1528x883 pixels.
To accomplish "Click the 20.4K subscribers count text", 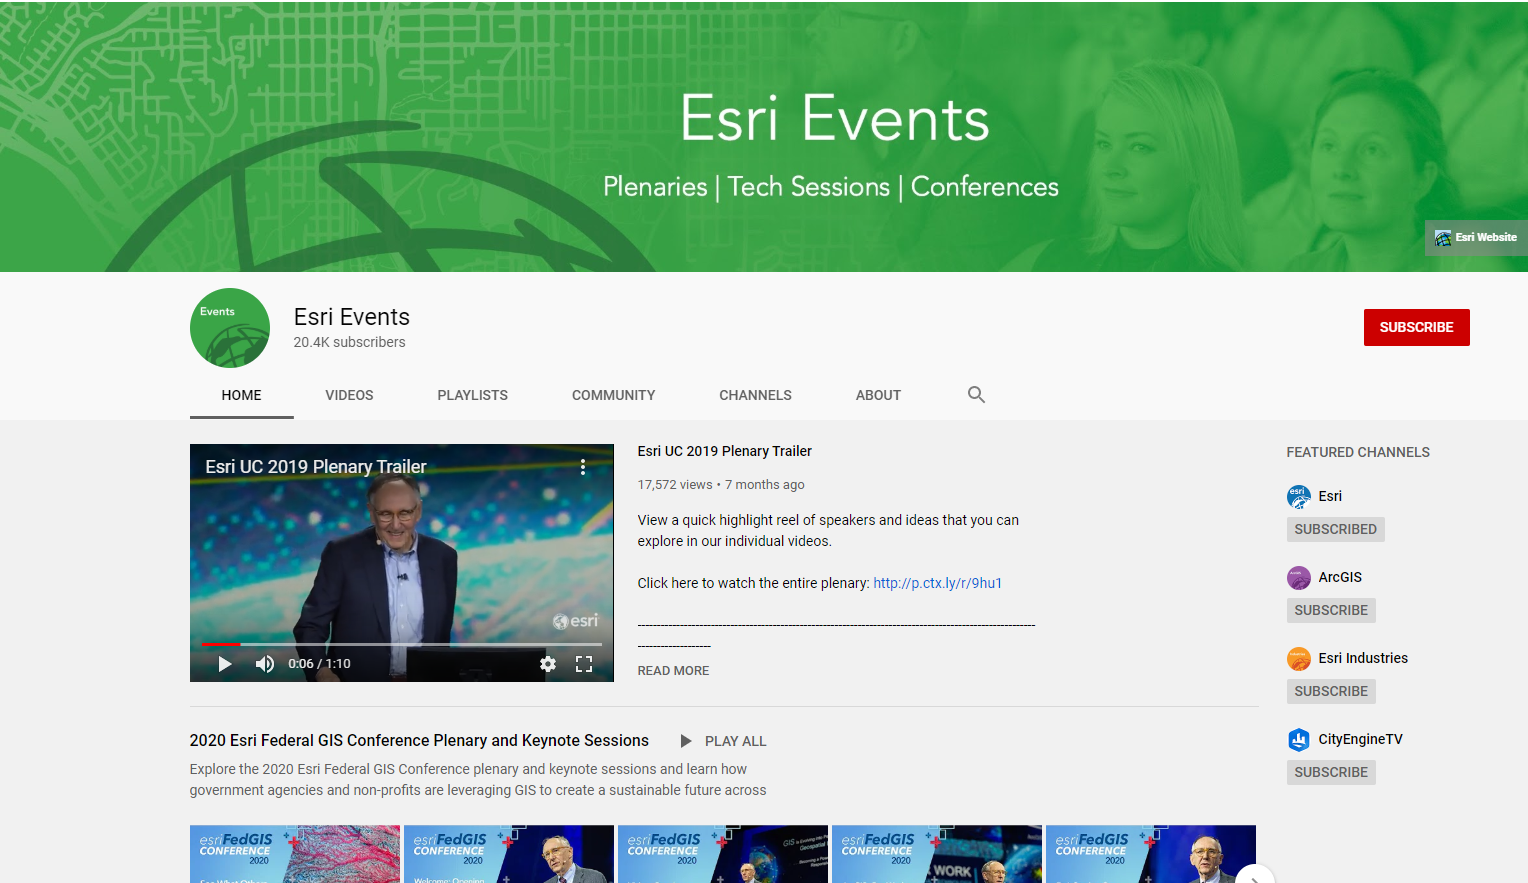I will coord(349,342).
